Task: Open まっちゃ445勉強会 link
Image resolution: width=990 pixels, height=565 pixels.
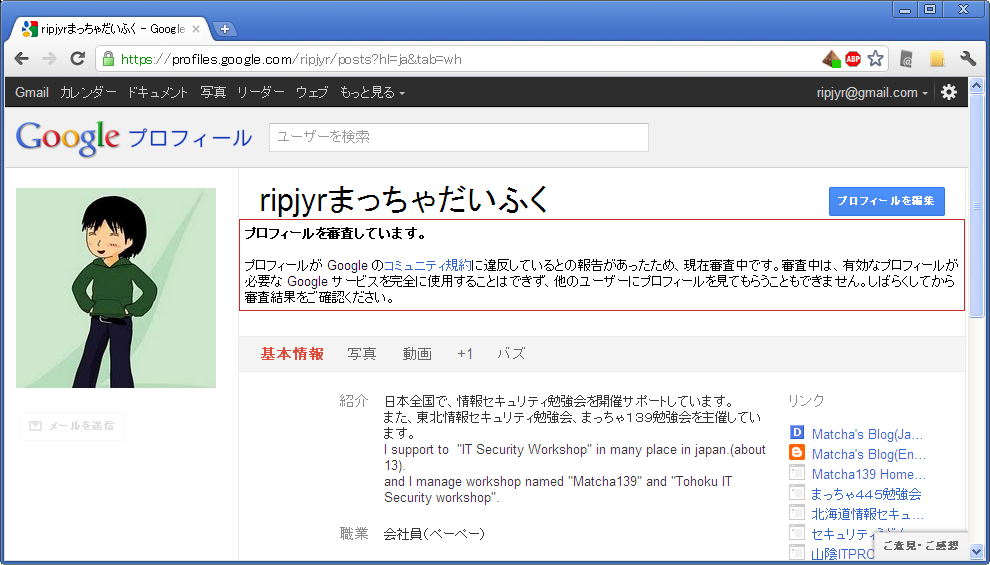Action: pos(866,494)
